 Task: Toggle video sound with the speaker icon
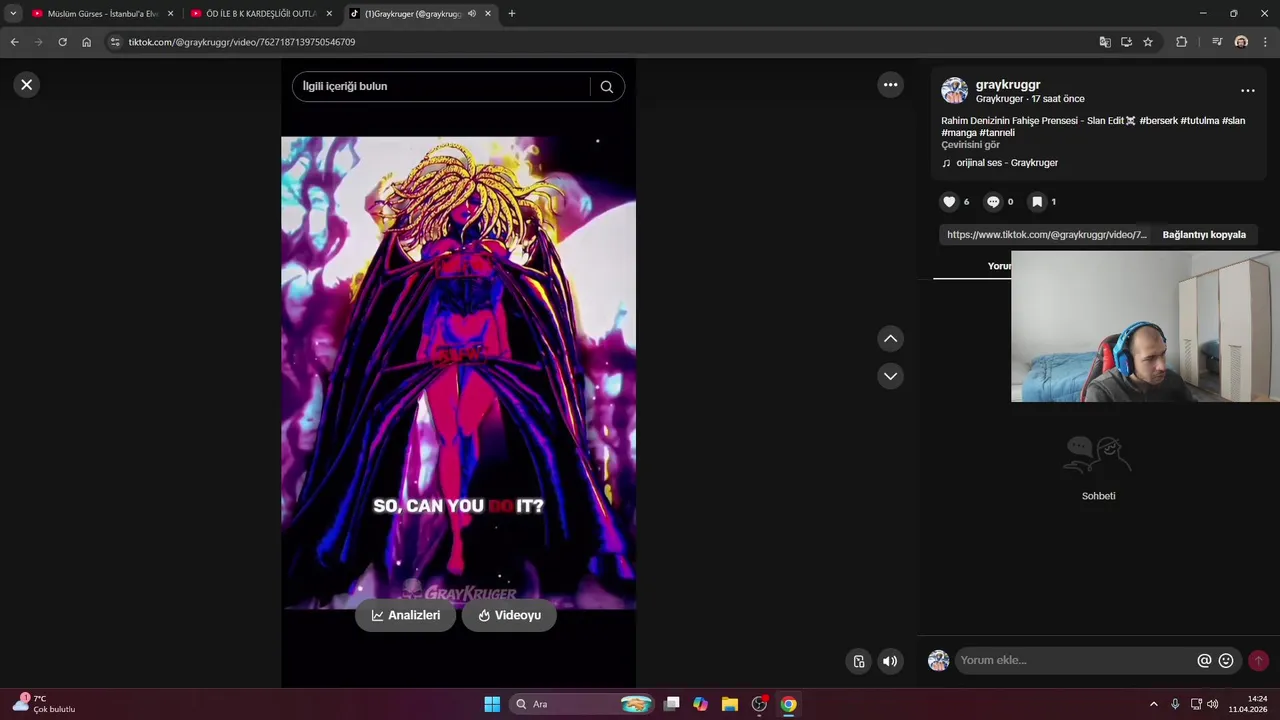click(x=890, y=661)
